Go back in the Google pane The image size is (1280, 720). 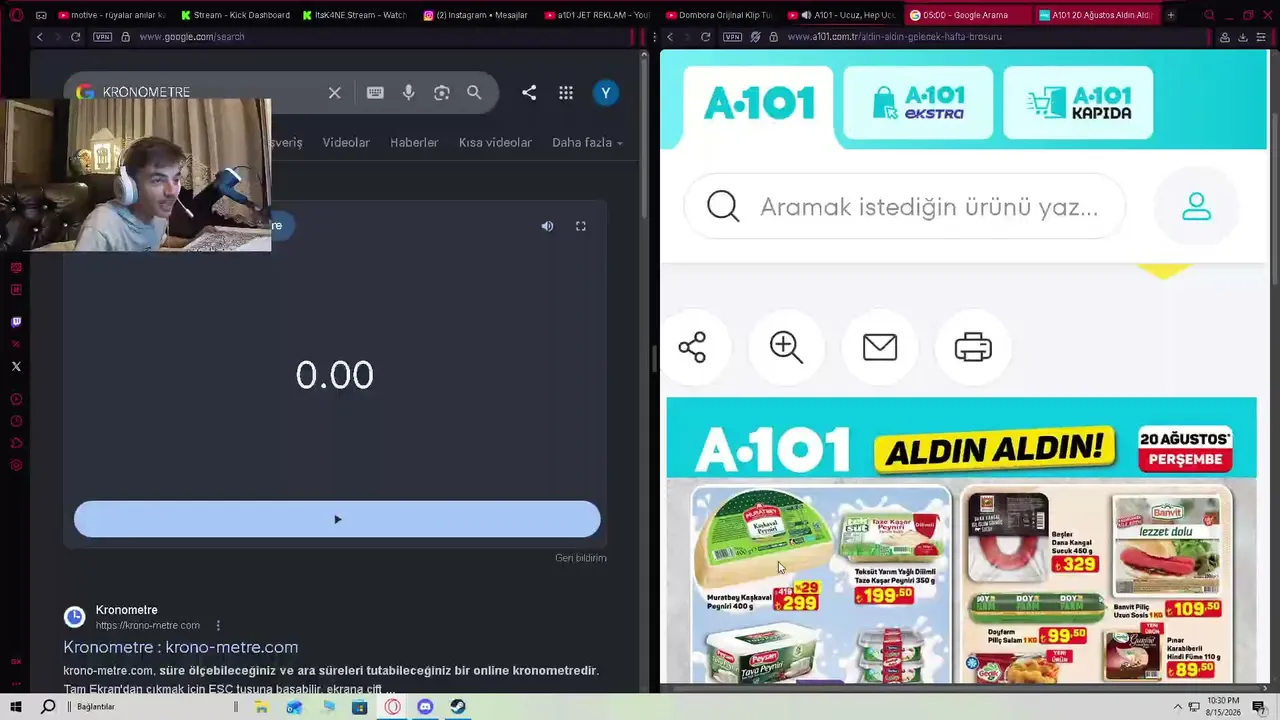40,37
